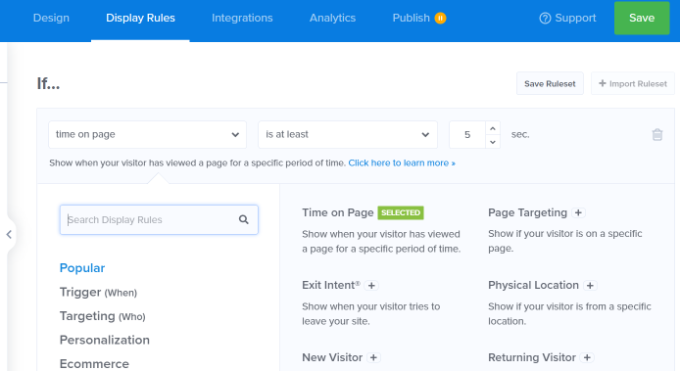Open the is at least dropdown
680x371 pixels.
click(347, 135)
